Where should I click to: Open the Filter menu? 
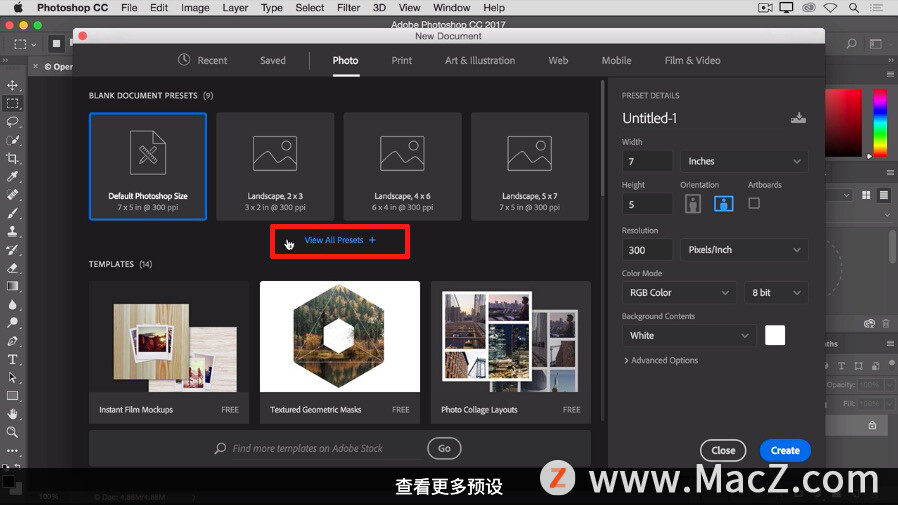(x=348, y=8)
